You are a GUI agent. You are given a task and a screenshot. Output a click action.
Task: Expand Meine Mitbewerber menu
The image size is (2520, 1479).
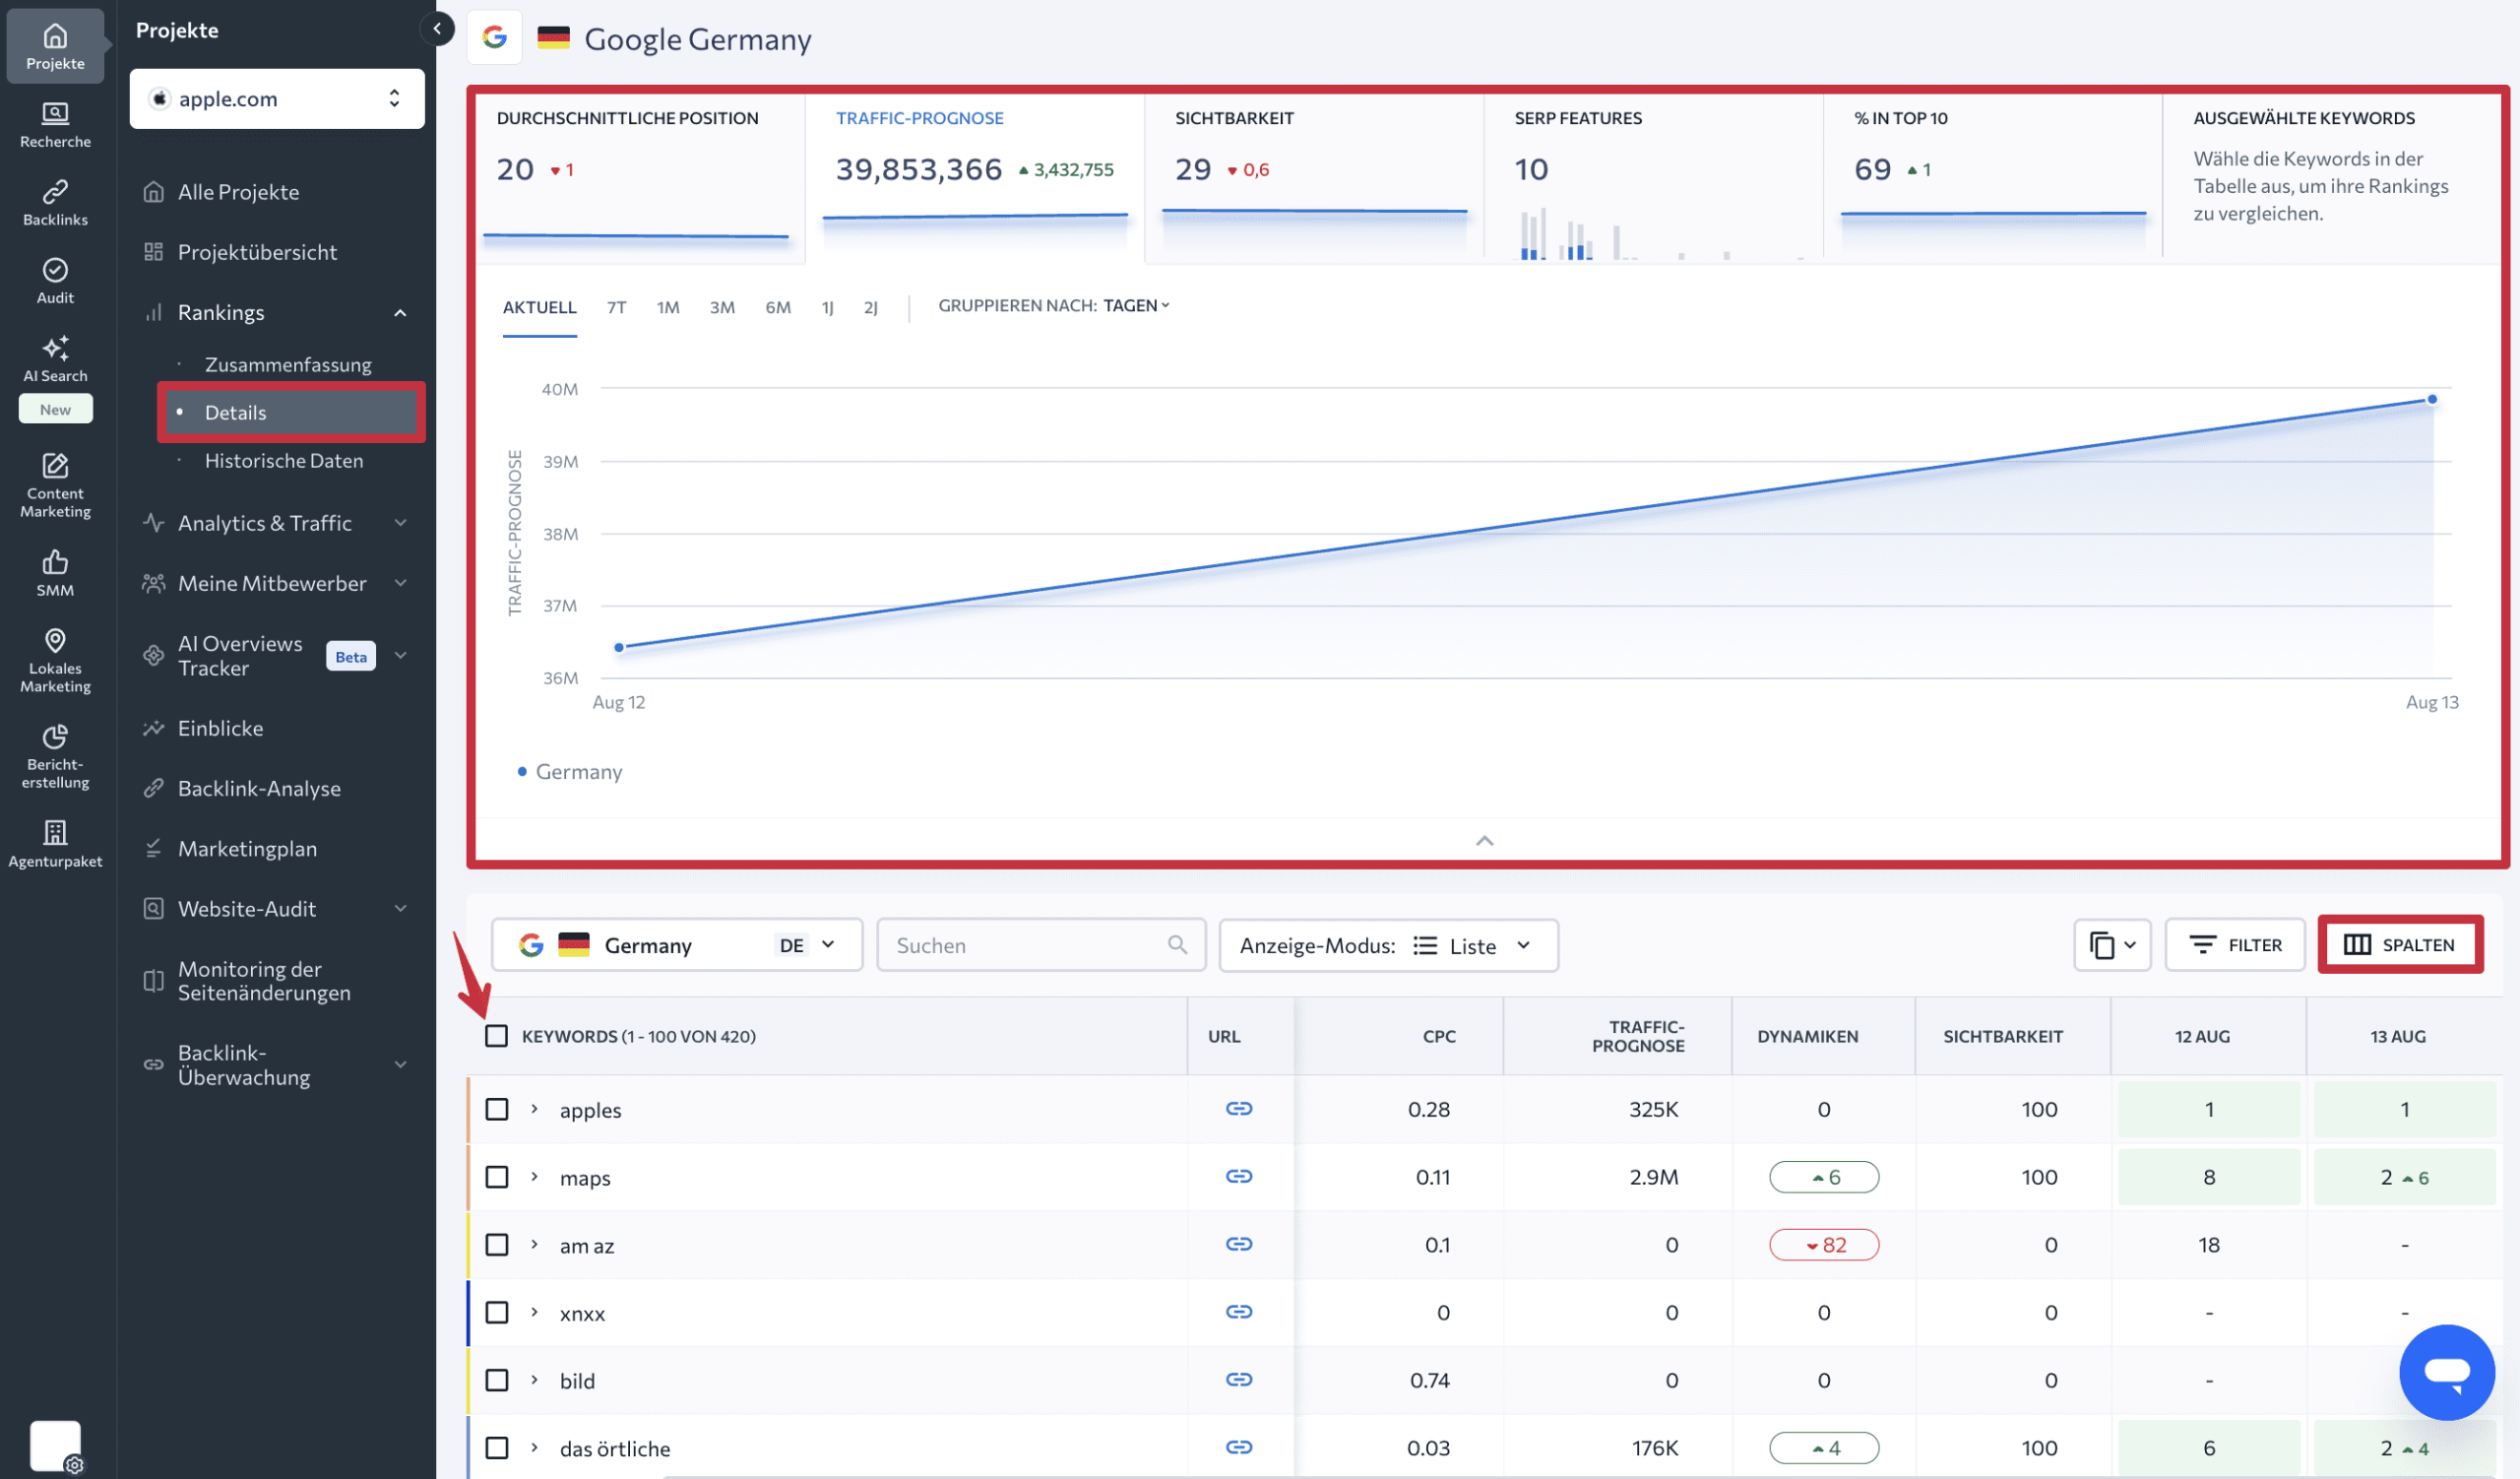400,583
